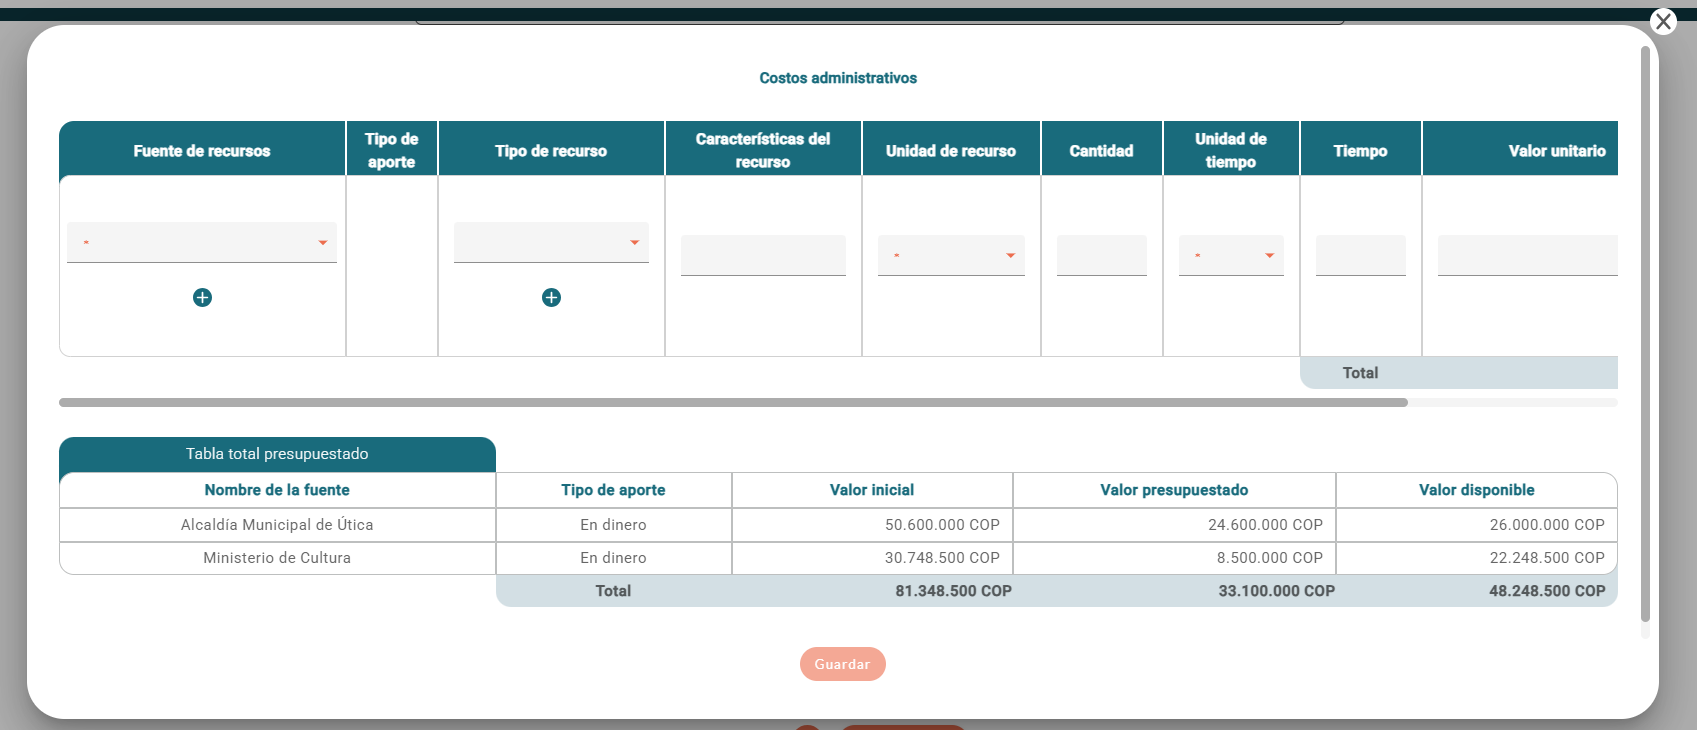
Task: Select the Fuente de recursos column header
Action: click(x=202, y=150)
